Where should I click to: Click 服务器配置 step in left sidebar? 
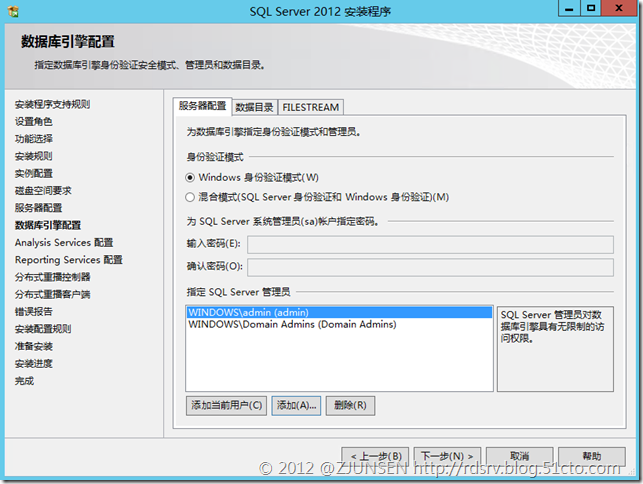(x=38, y=208)
